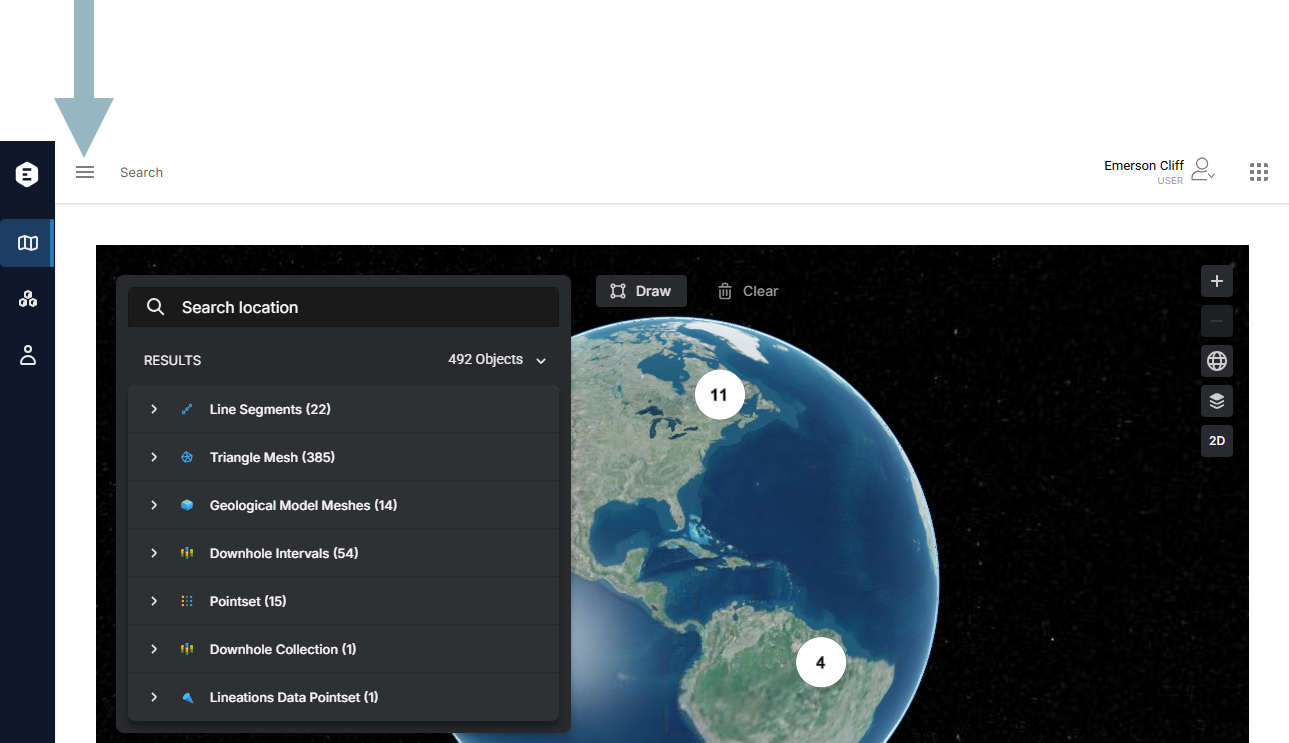Collapse the 492 Objects results dropdown

point(497,360)
